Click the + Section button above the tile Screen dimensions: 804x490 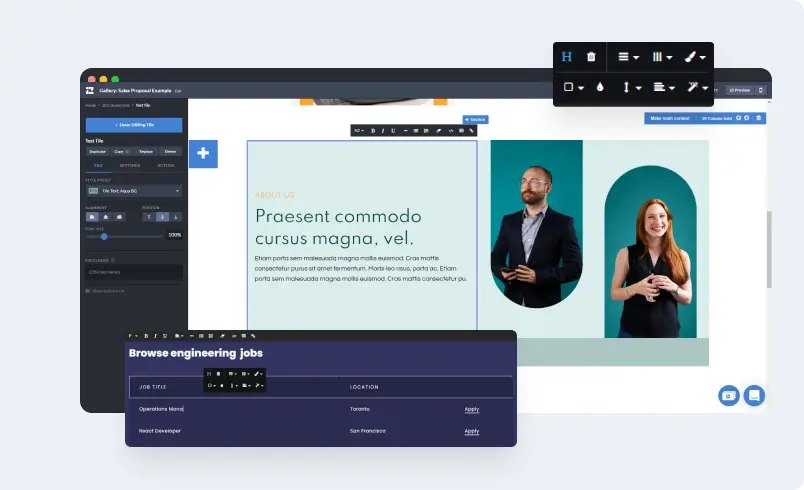[x=475, y=119]
